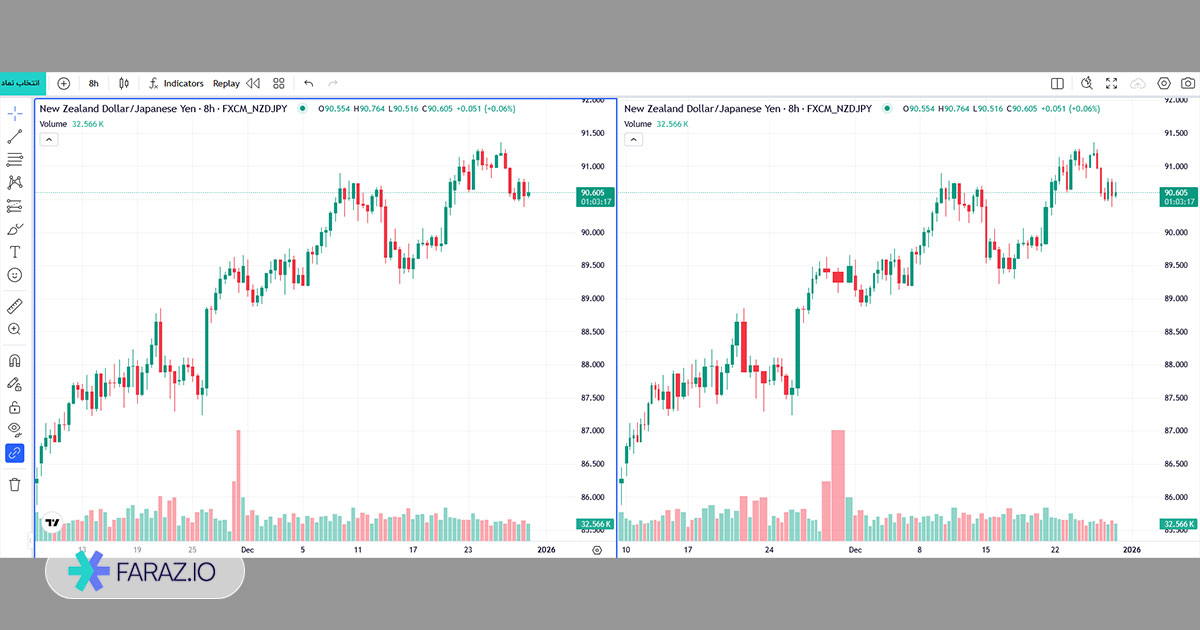Viewport: 1200px width, 630px height.
Task: Select the ruler measure tool
Action: point(15,306)
